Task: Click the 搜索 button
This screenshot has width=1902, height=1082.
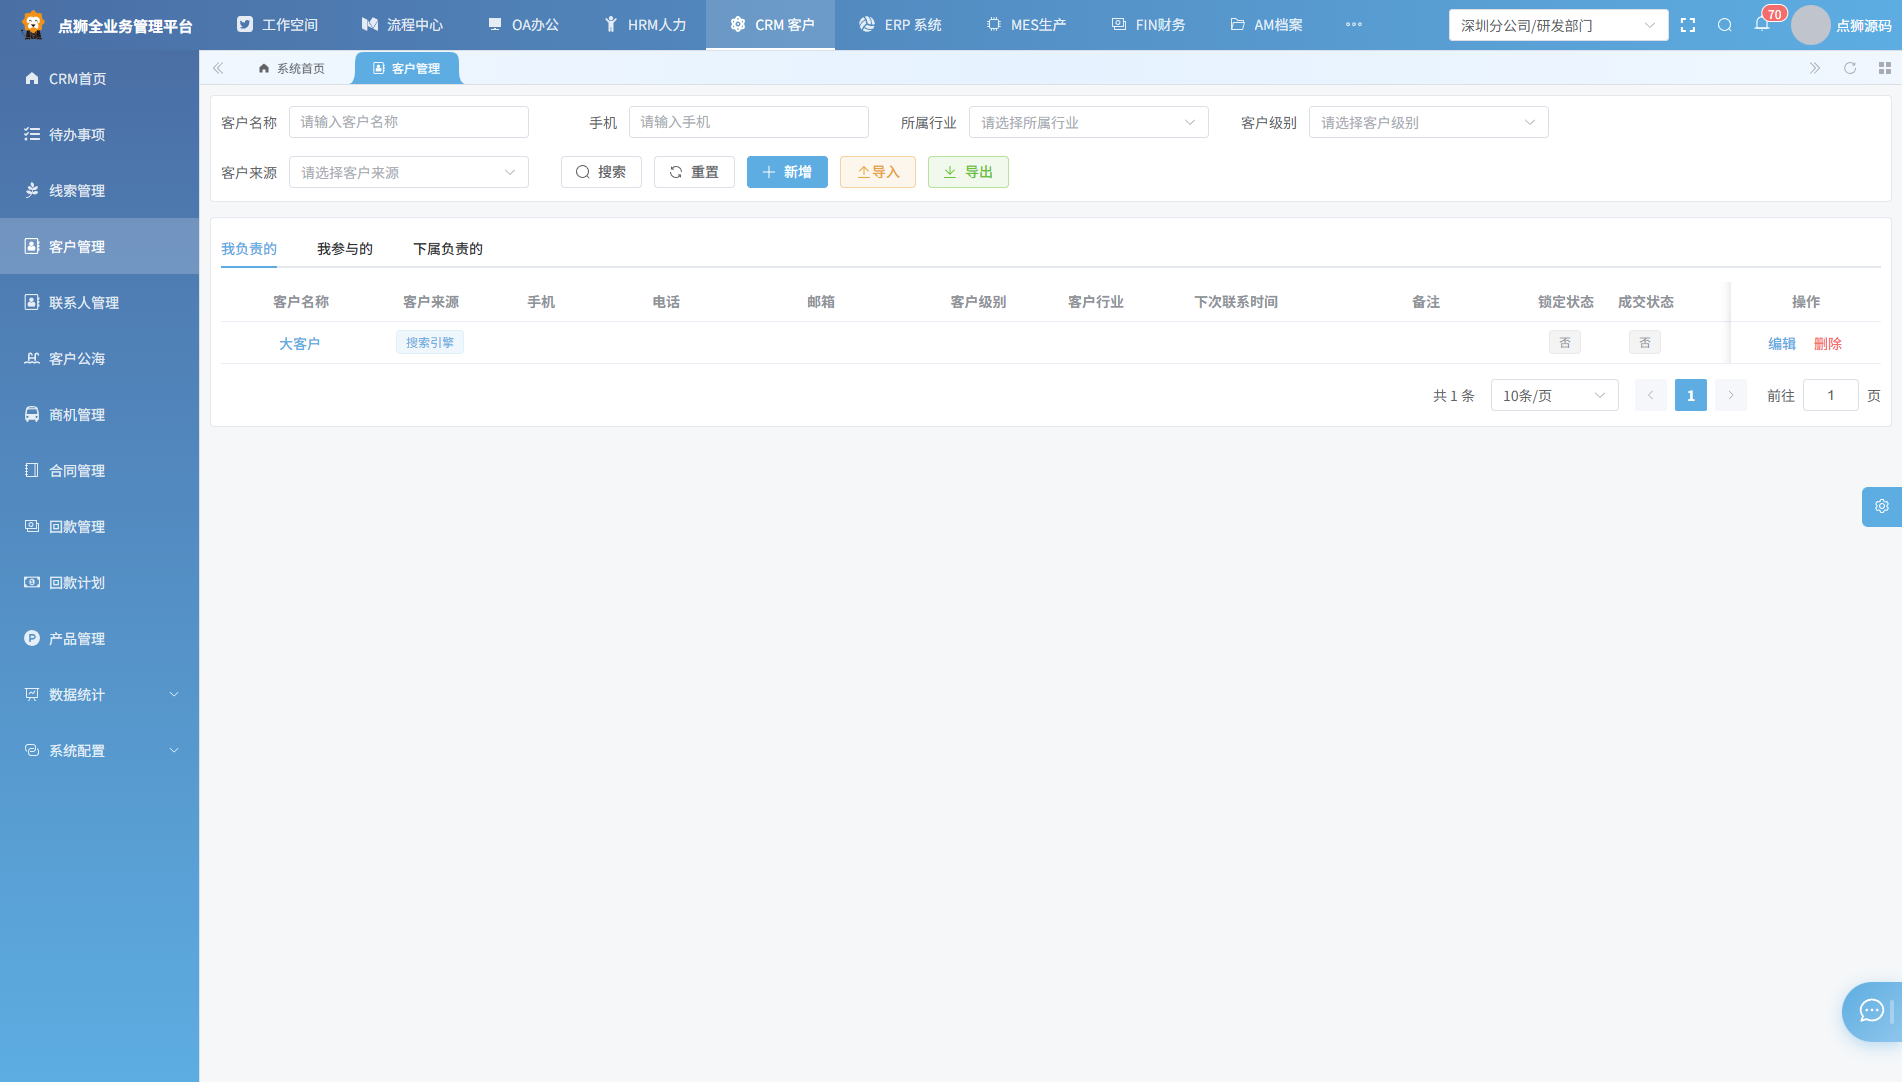Action: point(601,172)
